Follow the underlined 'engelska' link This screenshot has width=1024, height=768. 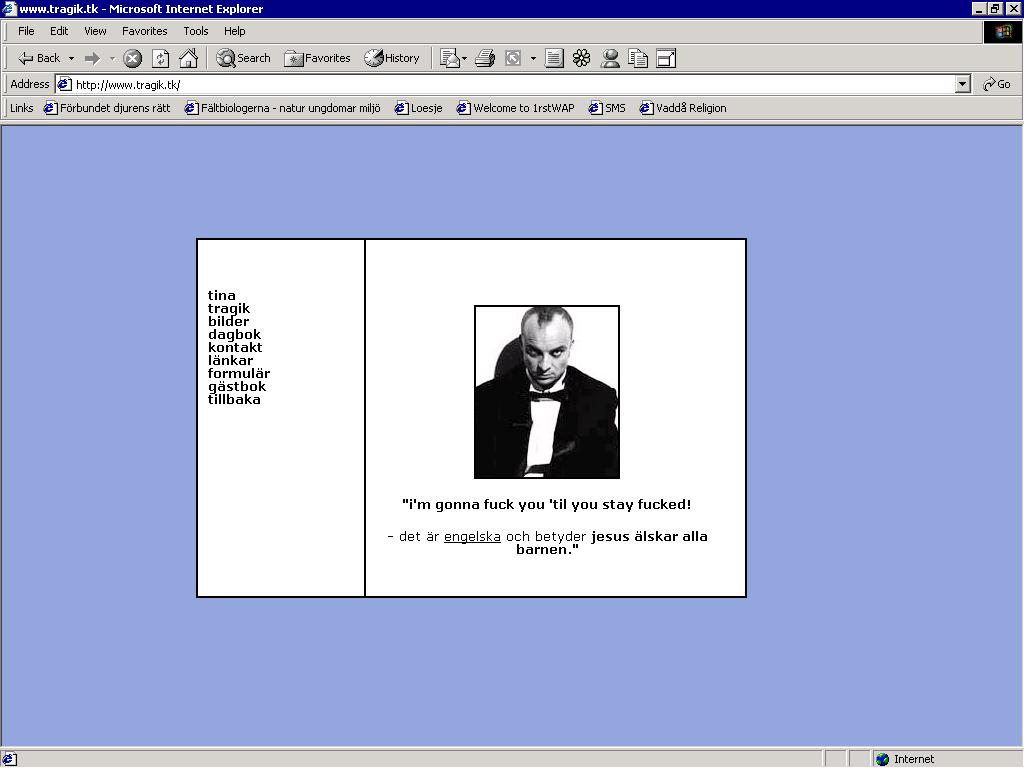tap(472, 537)
